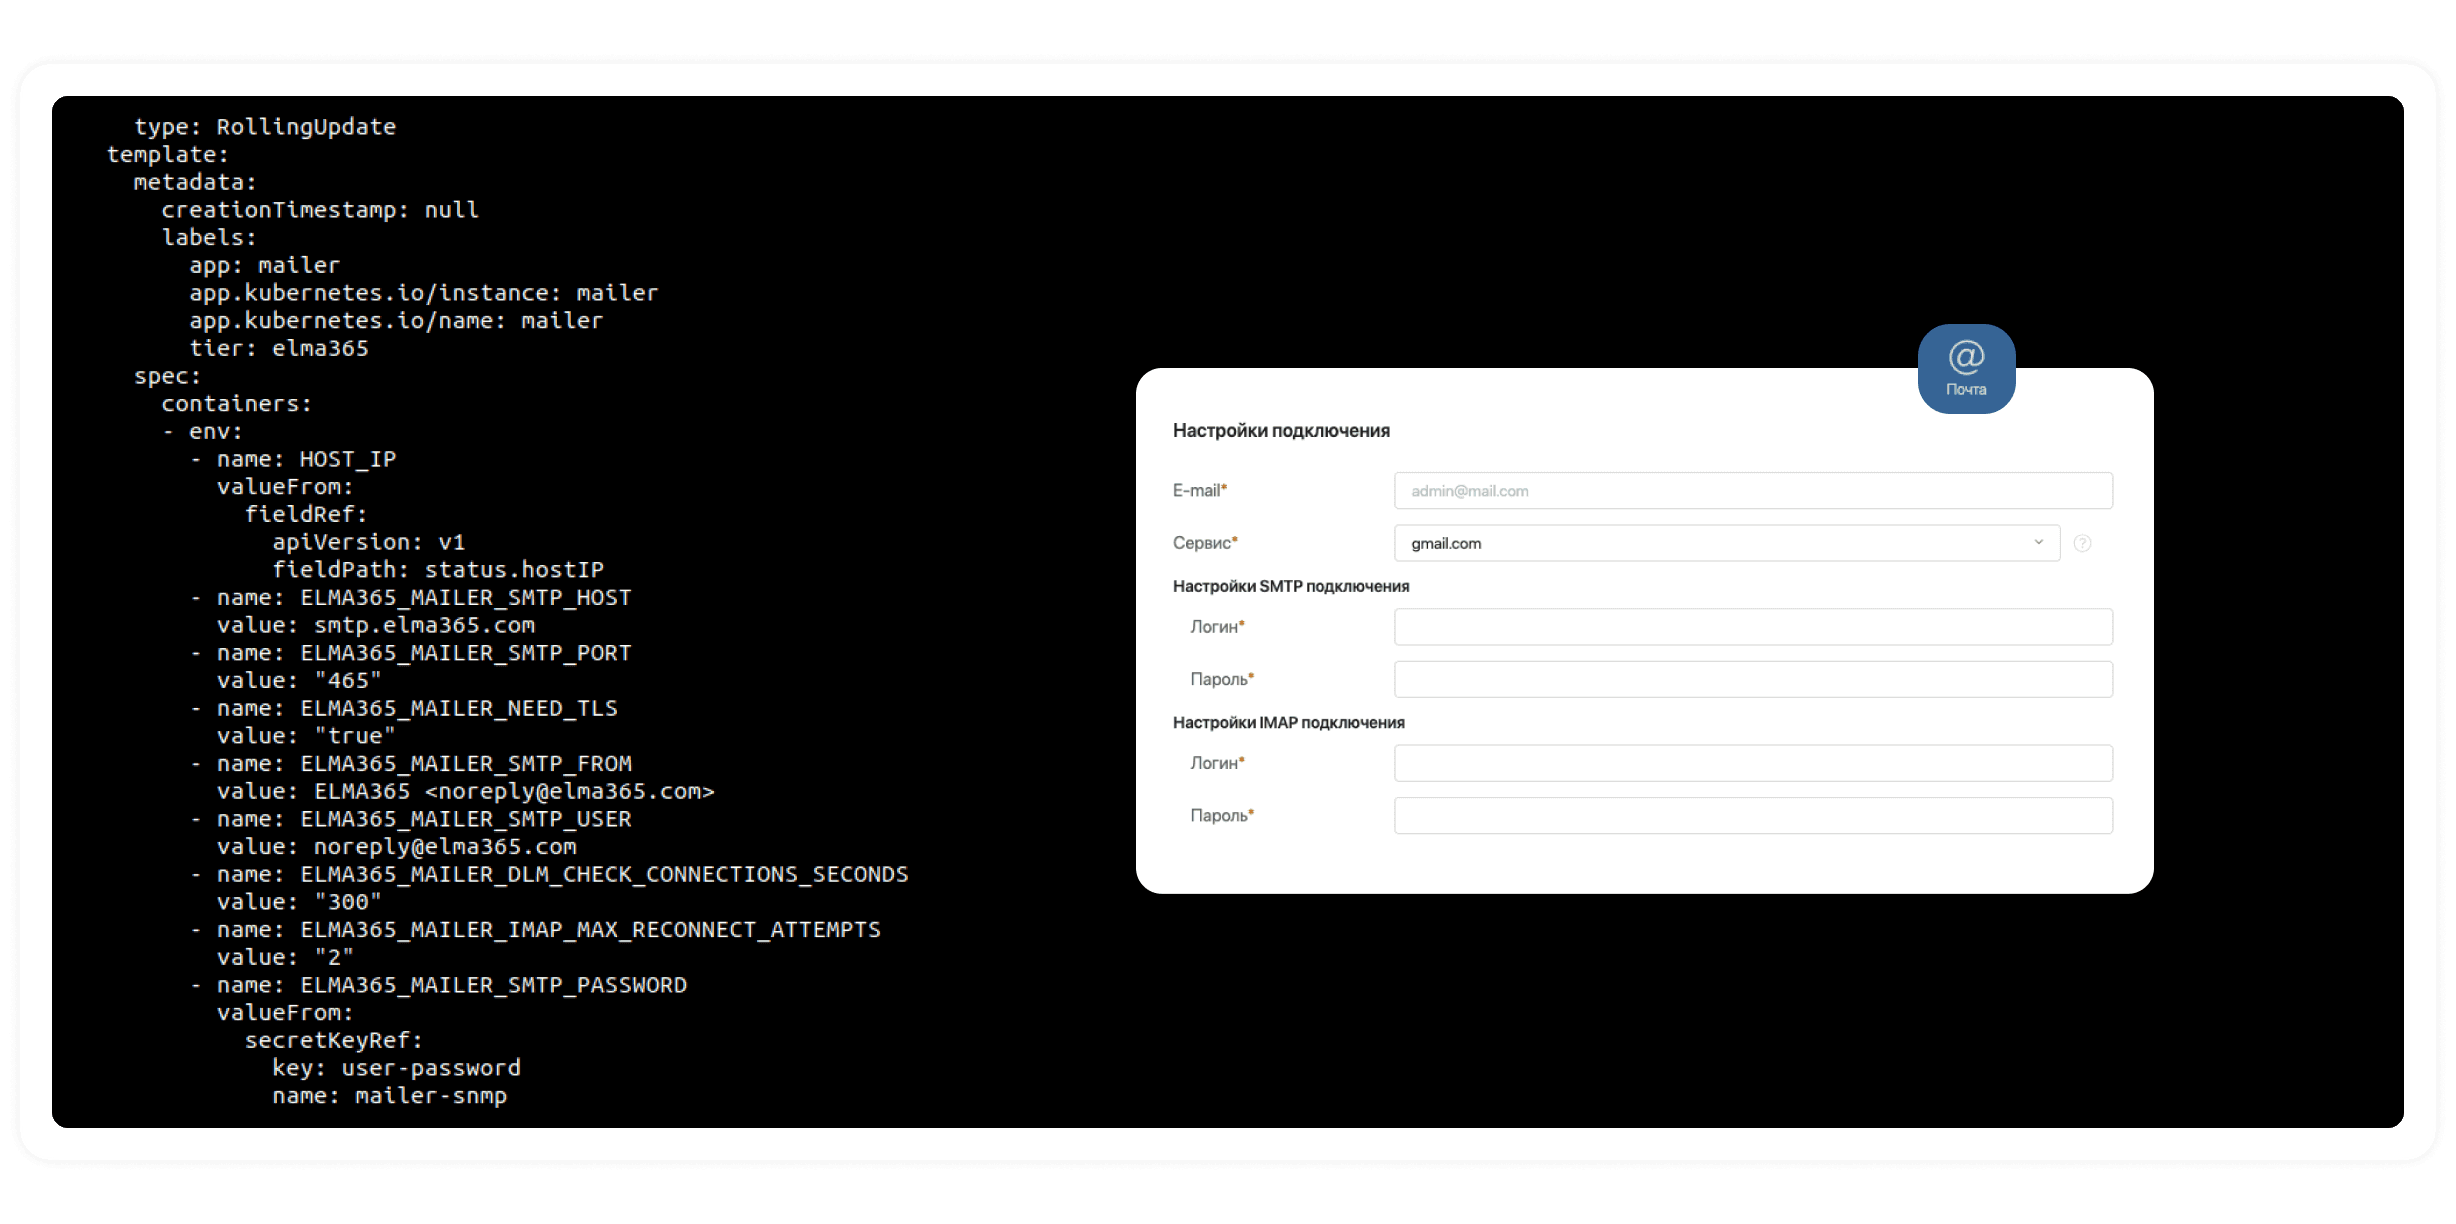Open the Сервис dropdown showing gmail.com
This screenshot has height=1224, width=2456.
[1727, 543]
